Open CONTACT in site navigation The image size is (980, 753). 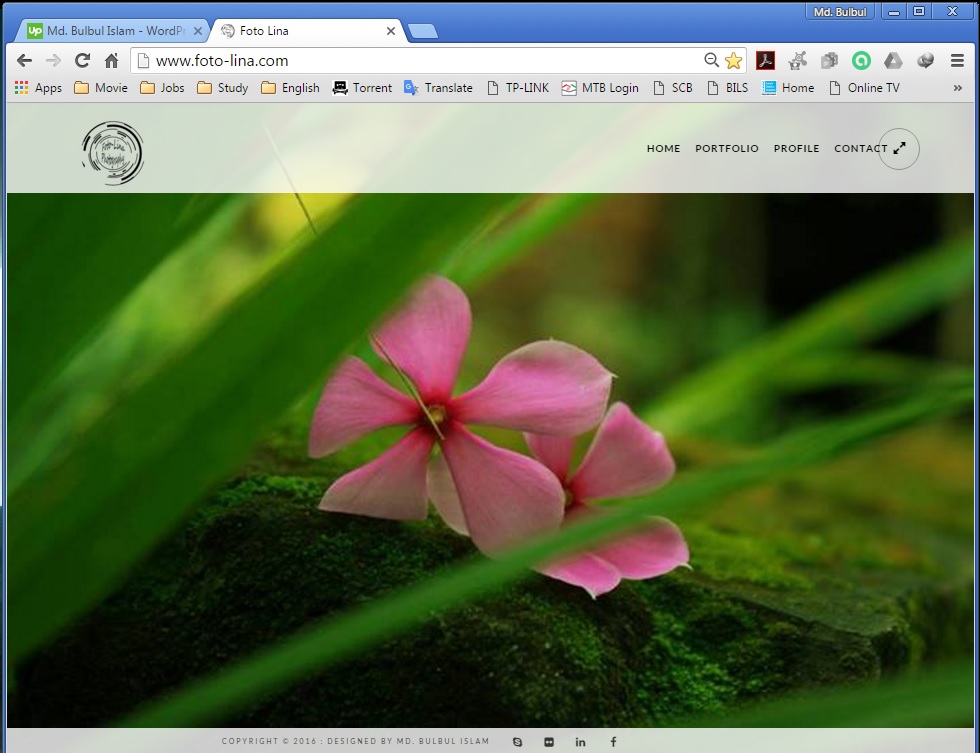(861, 148)
